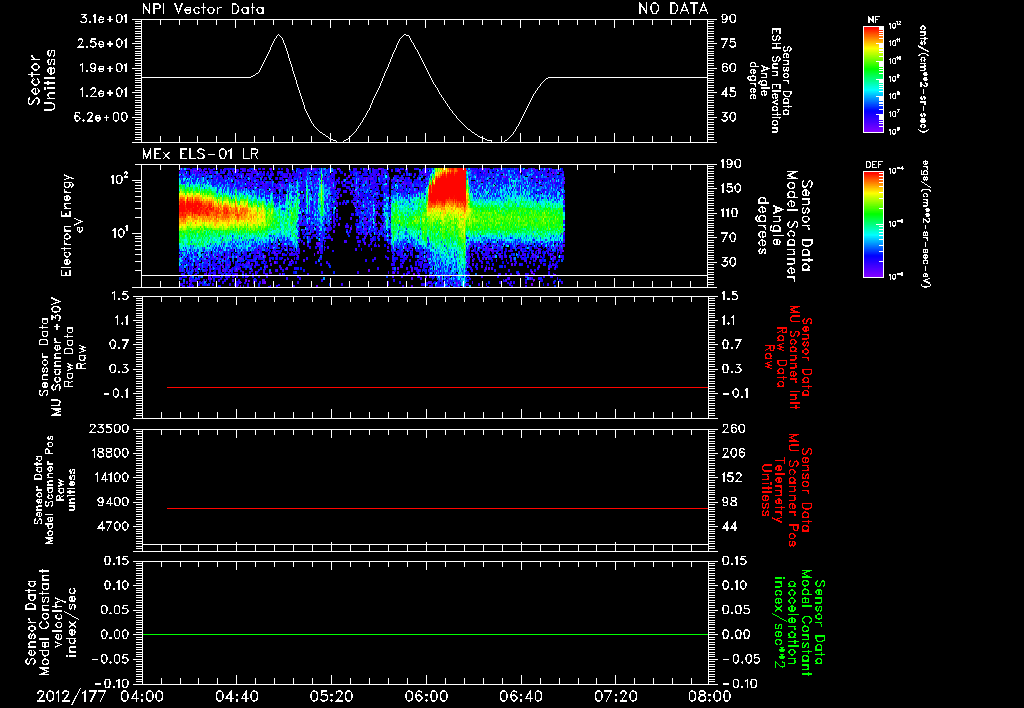Click the 3.1e+01 sector axis value
Screen dimensions: 1024x708
coord(104,19)
